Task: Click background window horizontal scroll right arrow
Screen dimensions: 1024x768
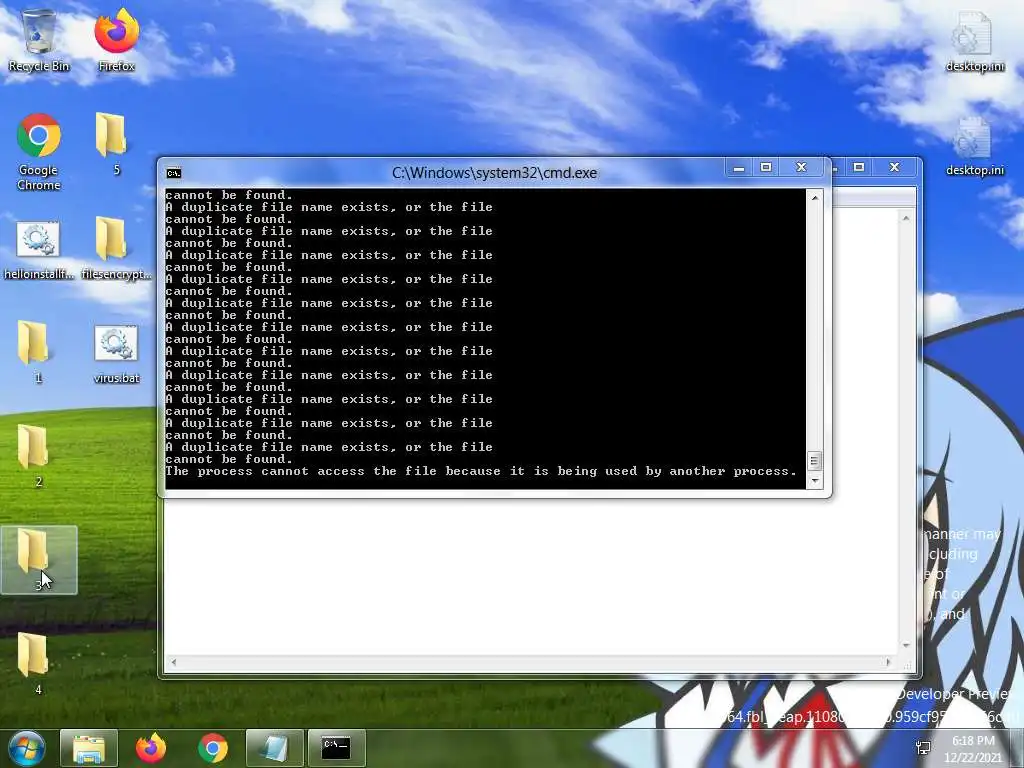Action: (888, 662)
